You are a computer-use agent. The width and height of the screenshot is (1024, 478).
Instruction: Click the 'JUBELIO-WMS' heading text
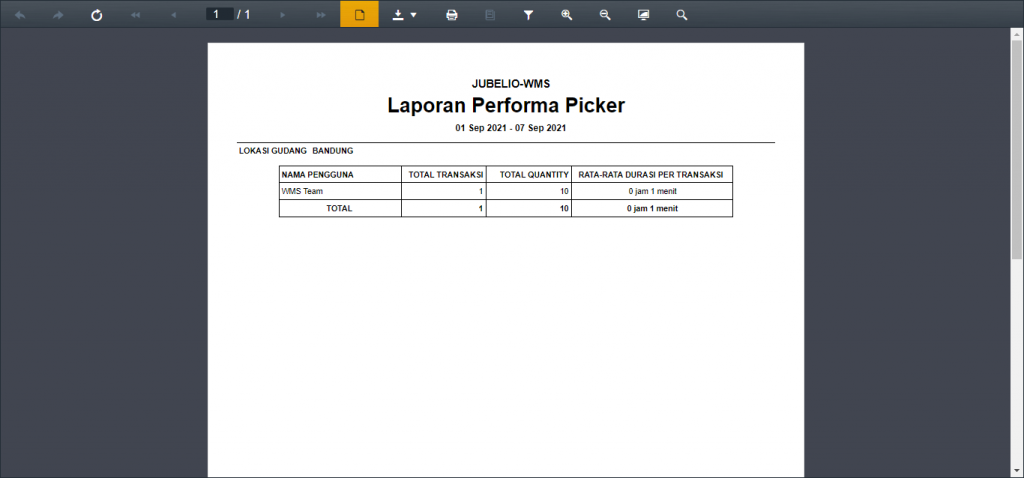(511, 84)
